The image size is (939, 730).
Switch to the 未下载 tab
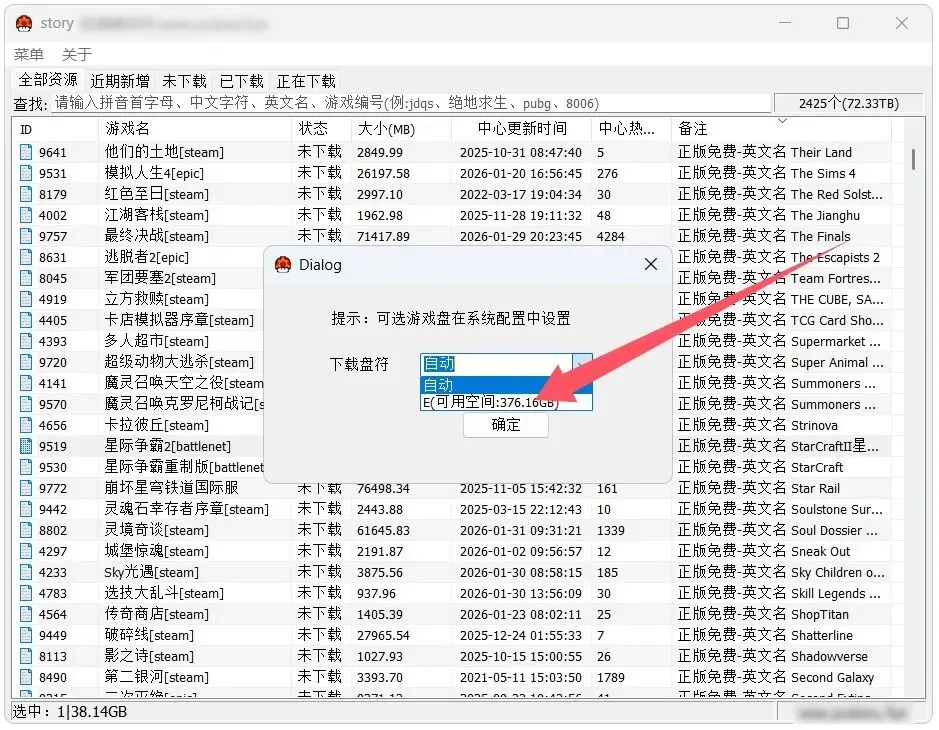coord(184,81)
